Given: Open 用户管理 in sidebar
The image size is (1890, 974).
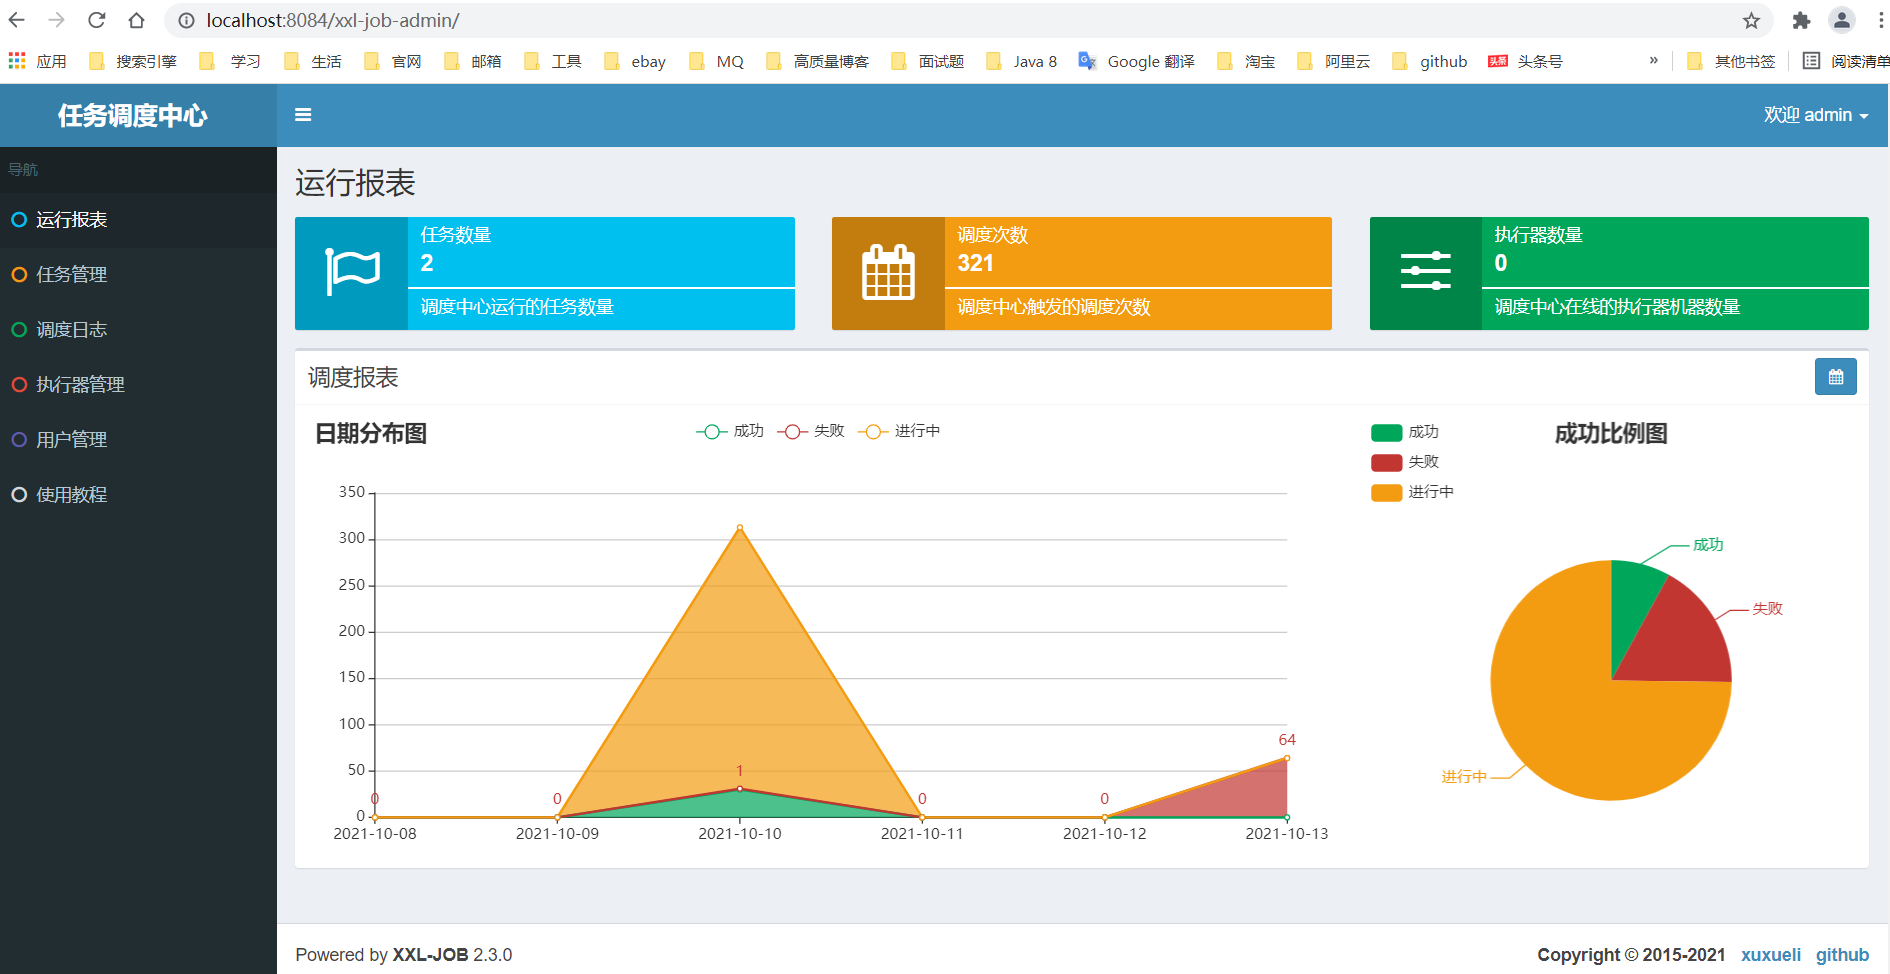Looking at the screenshot, I should click(x=138, y=439).
